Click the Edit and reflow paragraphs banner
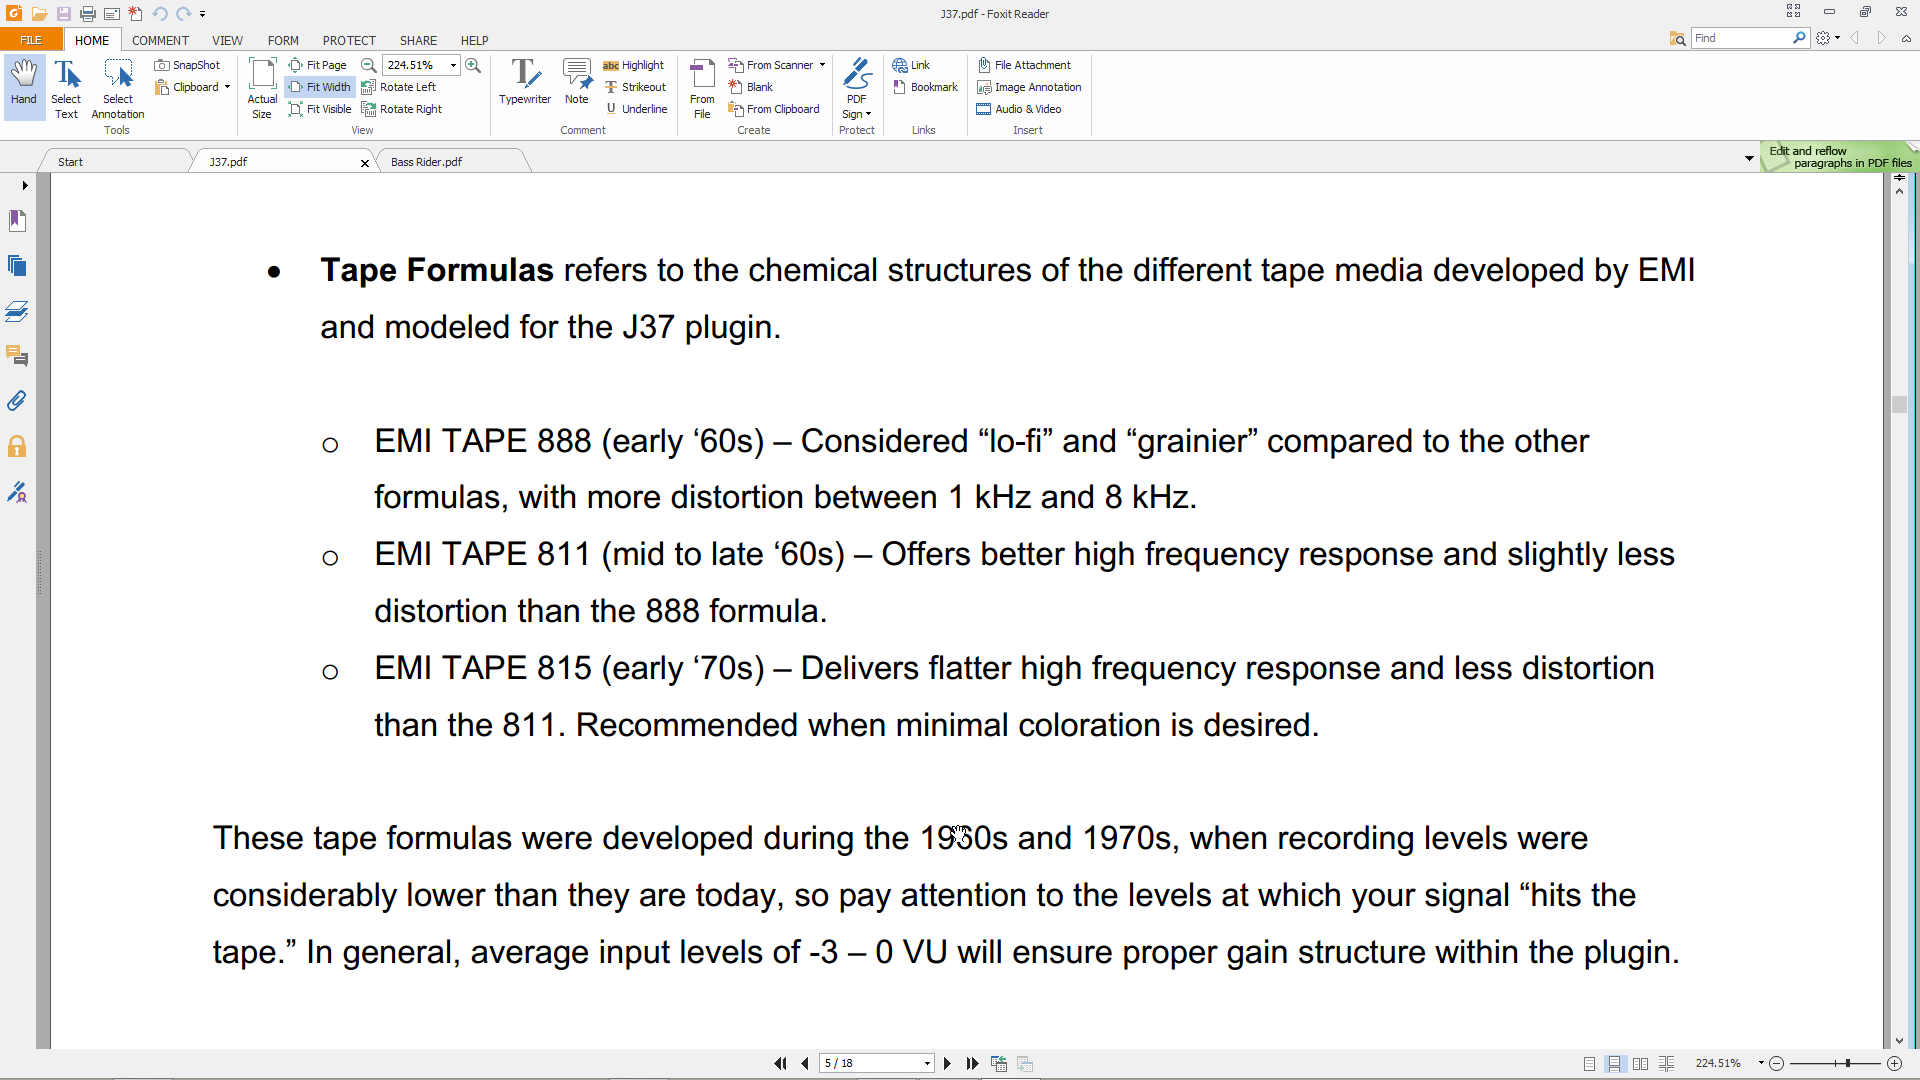The image size is (1920, 1080). pyautogui.click(x=1839, y=157)
